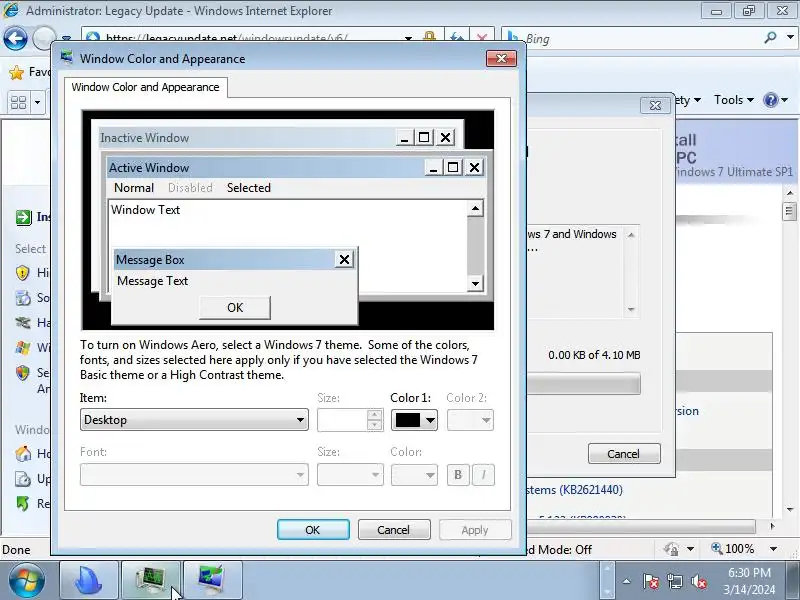Open the Help question mark menu
800x600 pixels.
(776, 100)
